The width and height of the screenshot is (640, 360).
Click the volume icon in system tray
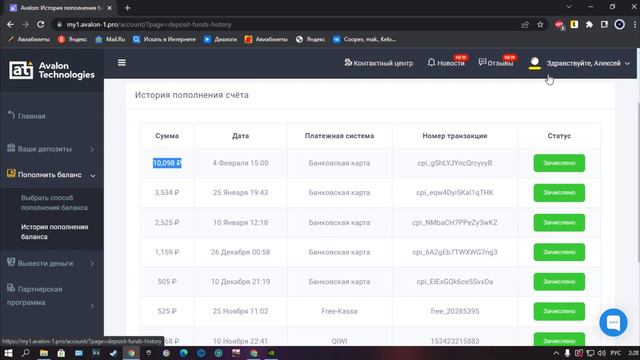click(x=602, y=353)
